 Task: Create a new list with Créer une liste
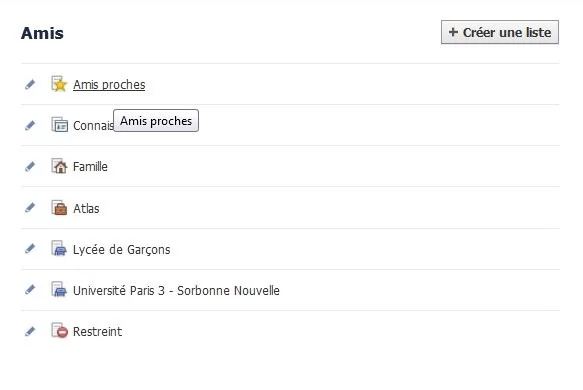point(500,32)
